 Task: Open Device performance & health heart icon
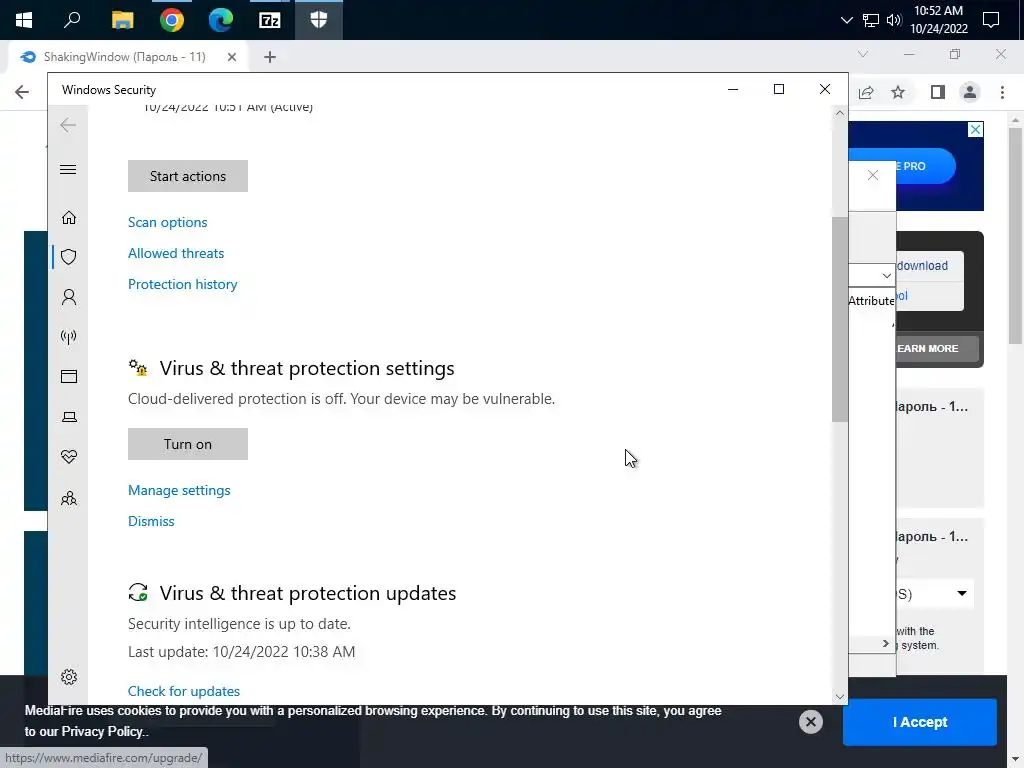tap(69, 456)
